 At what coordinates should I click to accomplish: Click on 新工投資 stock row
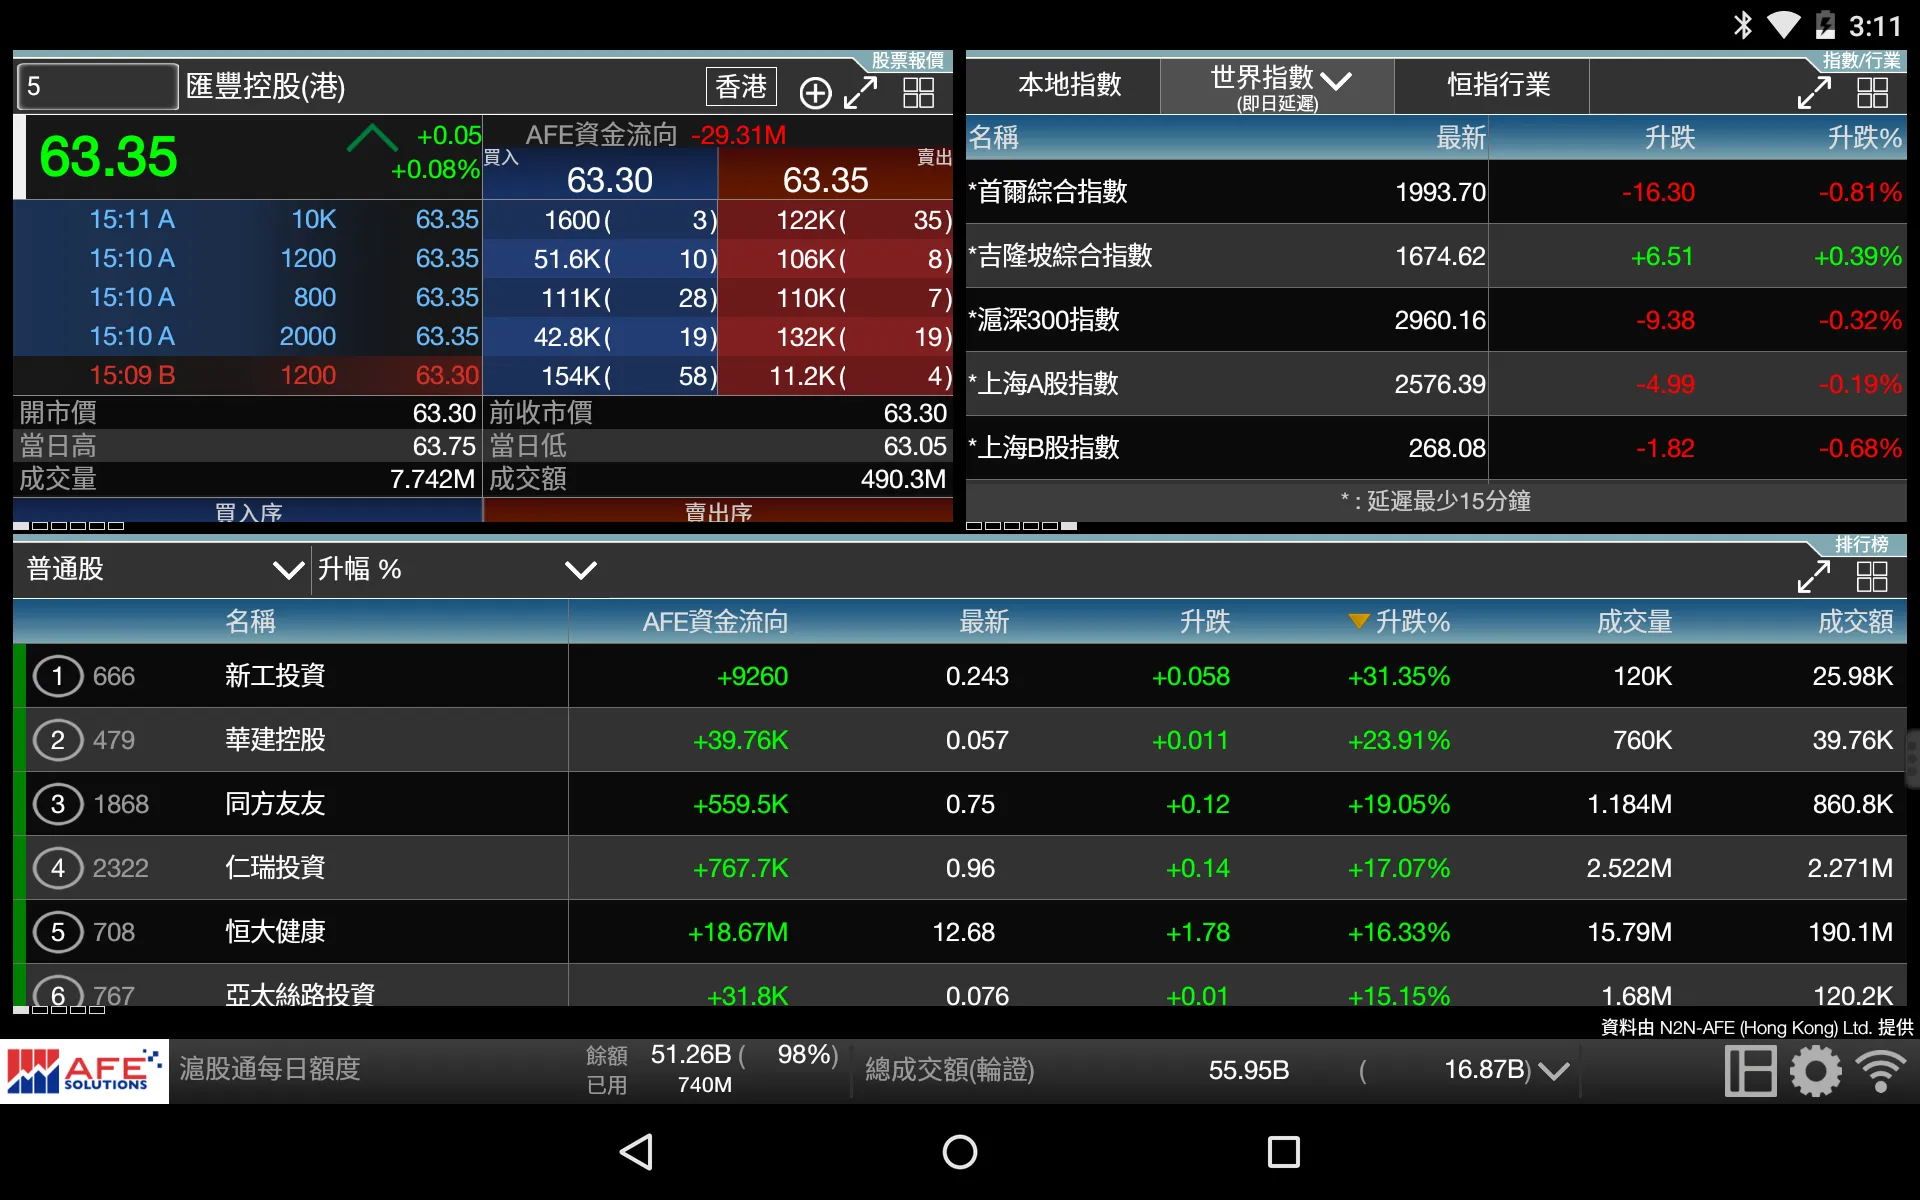959,676
